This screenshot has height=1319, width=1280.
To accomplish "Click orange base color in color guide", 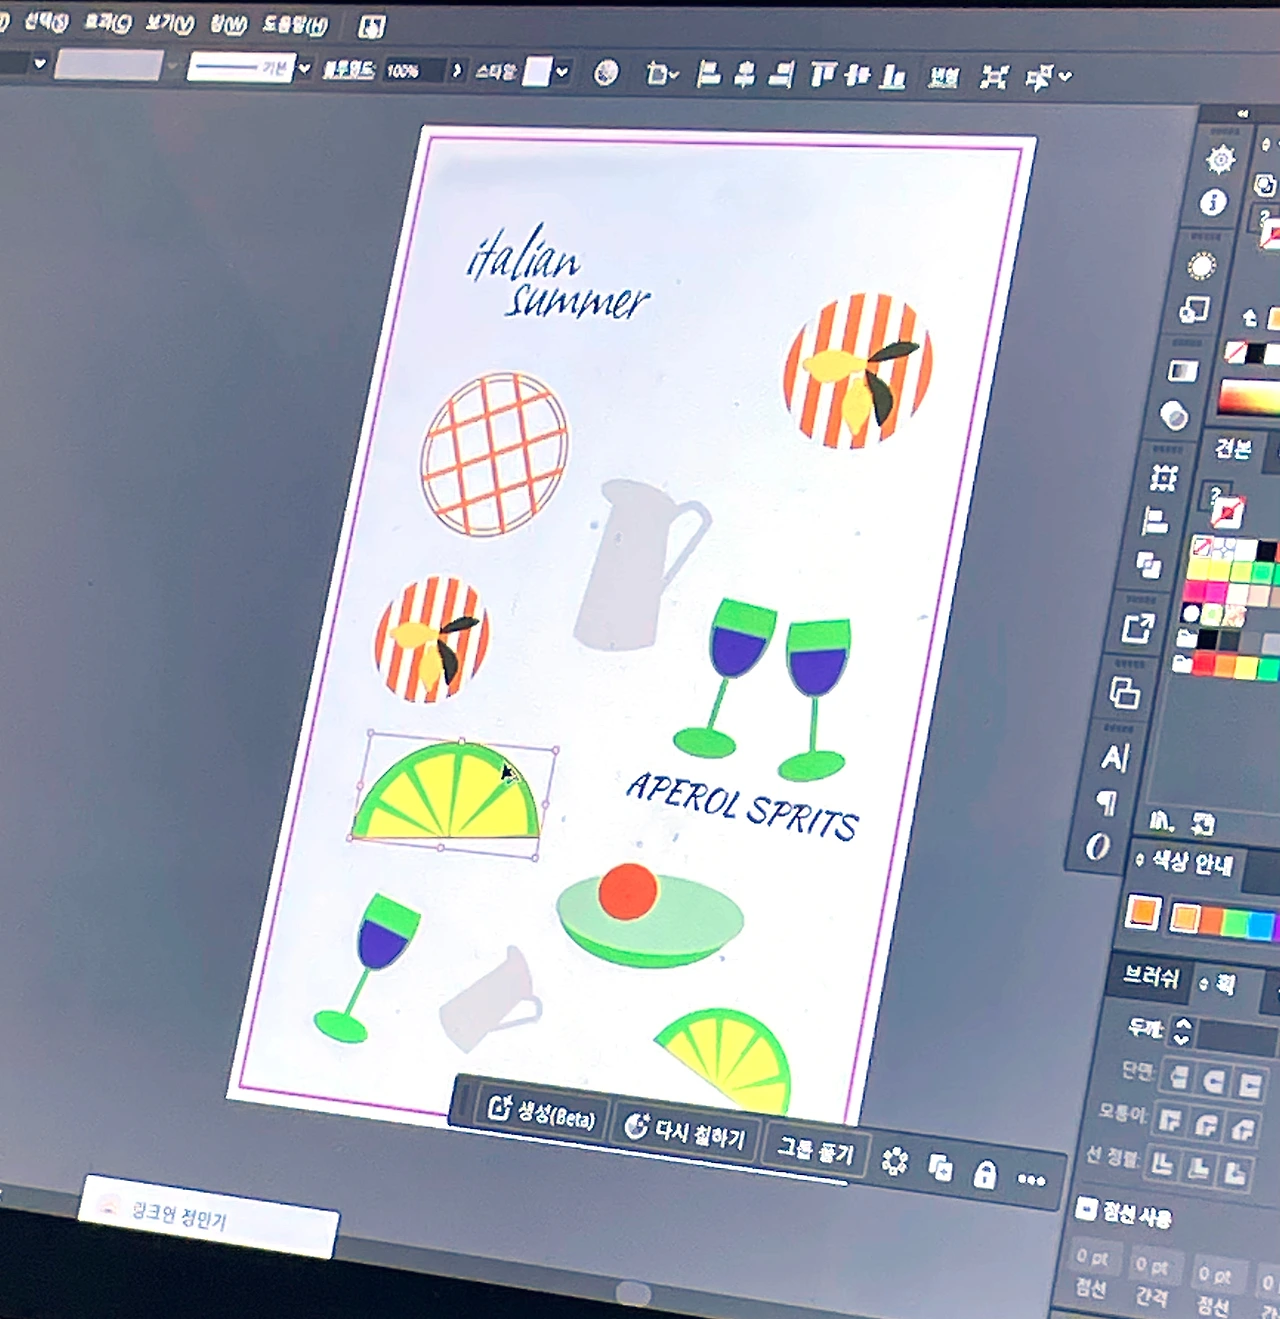I will tap(1143, 912).
